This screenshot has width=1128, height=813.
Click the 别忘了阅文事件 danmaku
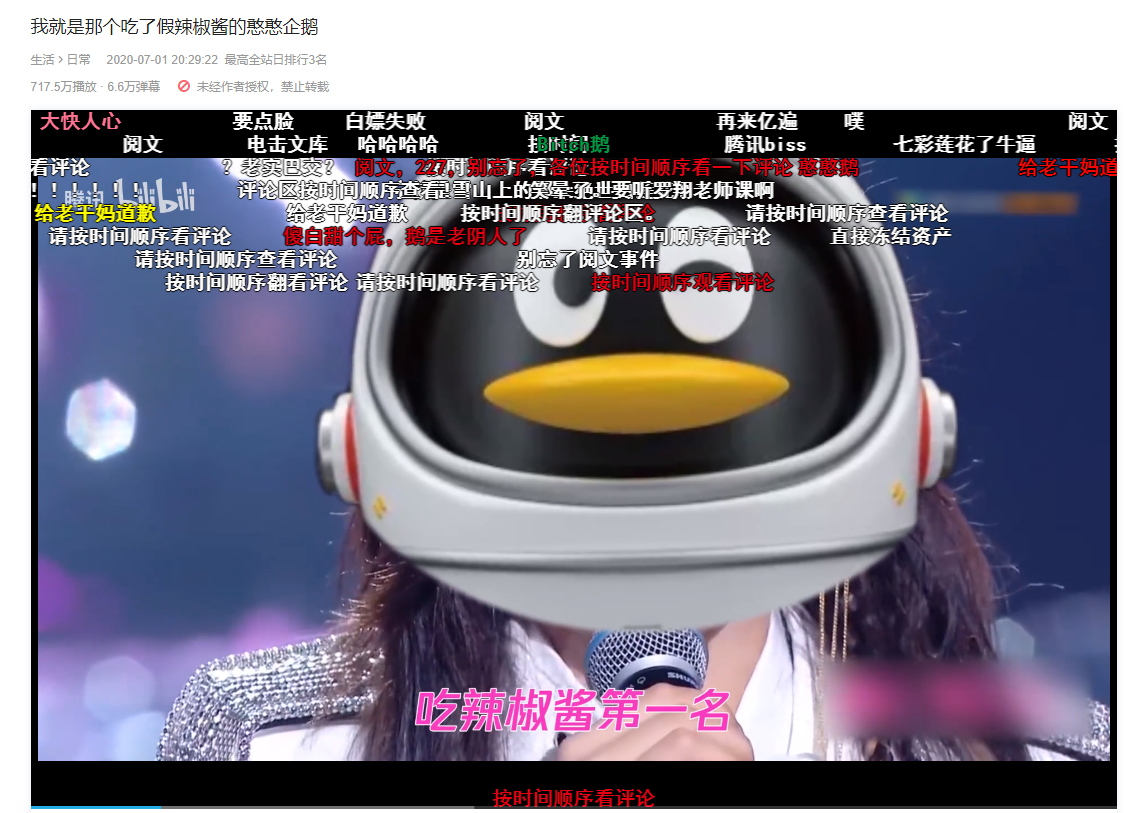(587, 260)
